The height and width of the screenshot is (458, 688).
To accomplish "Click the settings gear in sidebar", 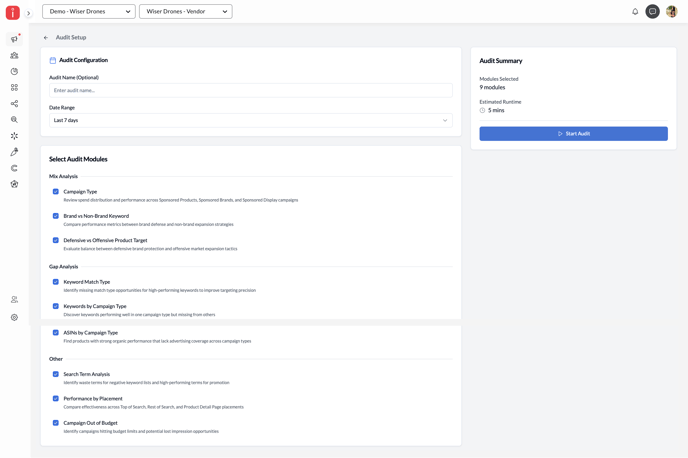I will coord(14,317).
